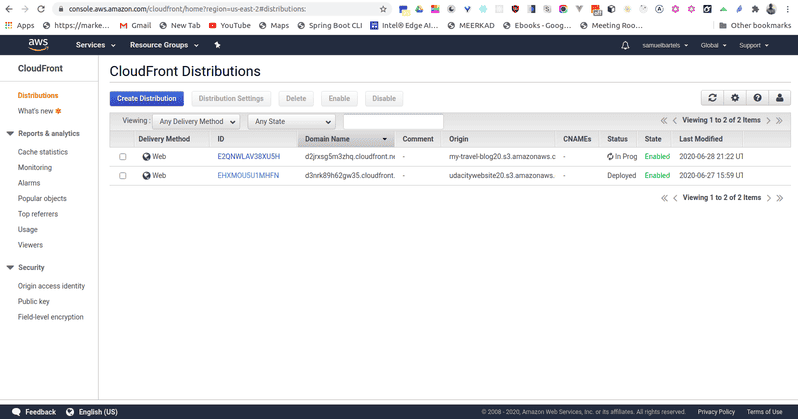Image resolution: width=798 pixels, height=419 pixels.
Task: Click the Feedback speech bubble icon
Action: click(x=16, y=412)
